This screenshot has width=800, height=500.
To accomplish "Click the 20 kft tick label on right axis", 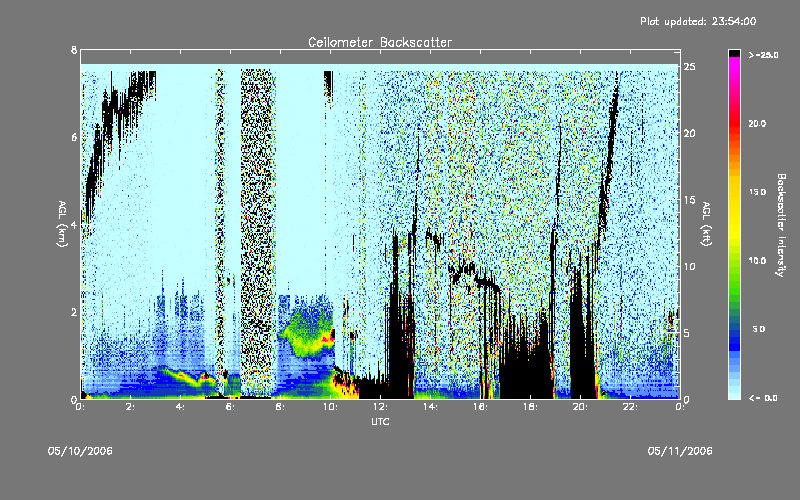I will pos(689,133).
